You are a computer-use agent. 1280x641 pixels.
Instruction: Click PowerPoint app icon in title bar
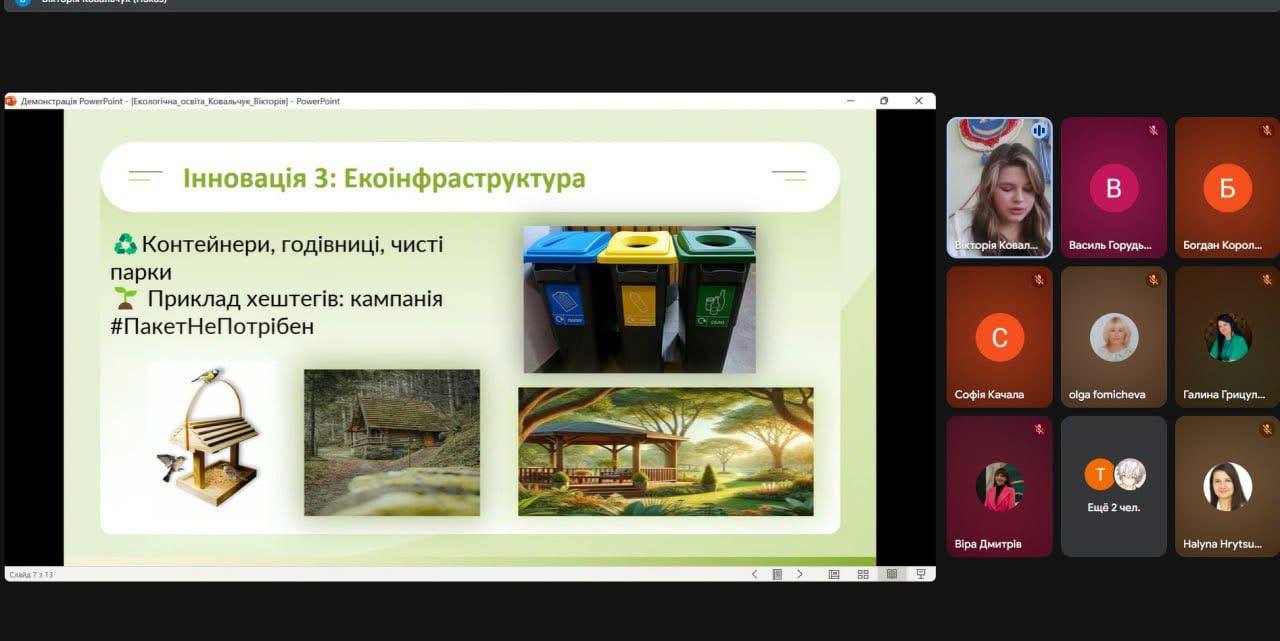11,101
